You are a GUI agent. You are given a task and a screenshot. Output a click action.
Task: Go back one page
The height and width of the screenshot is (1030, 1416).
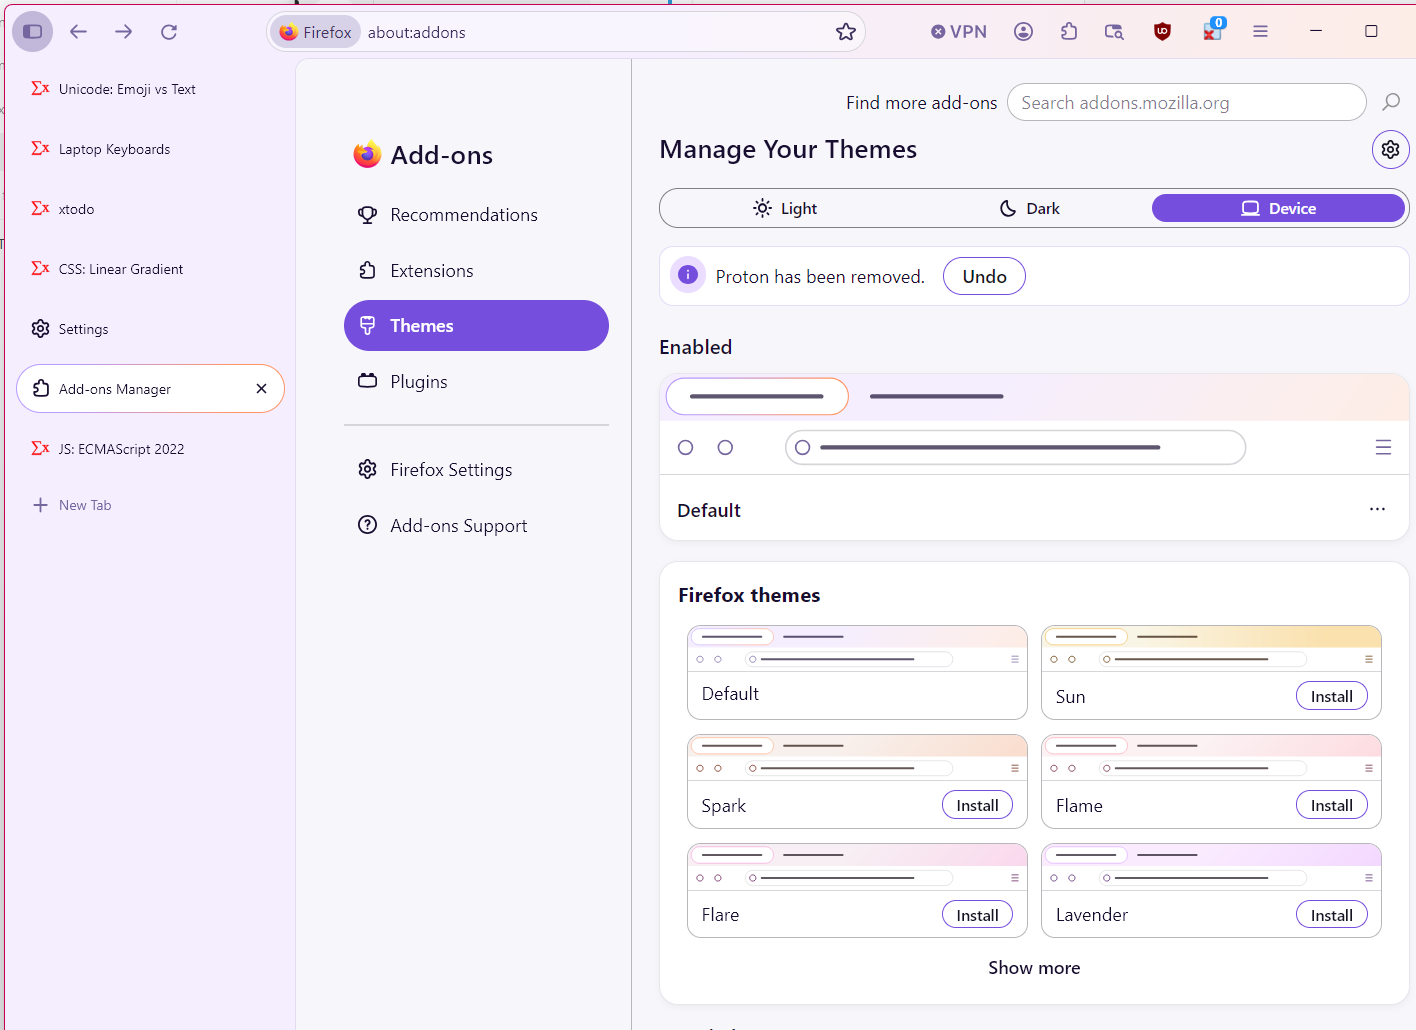click(x=78, y=32)
